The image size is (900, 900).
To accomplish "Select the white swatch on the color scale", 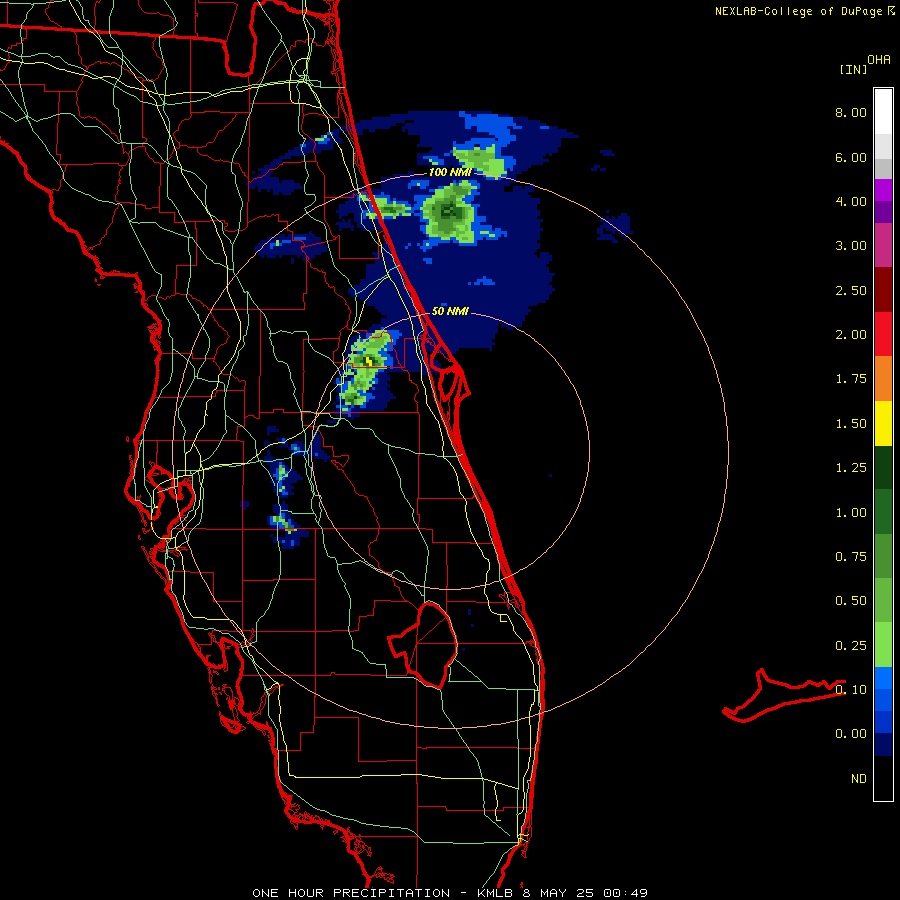I will point(883,112).
